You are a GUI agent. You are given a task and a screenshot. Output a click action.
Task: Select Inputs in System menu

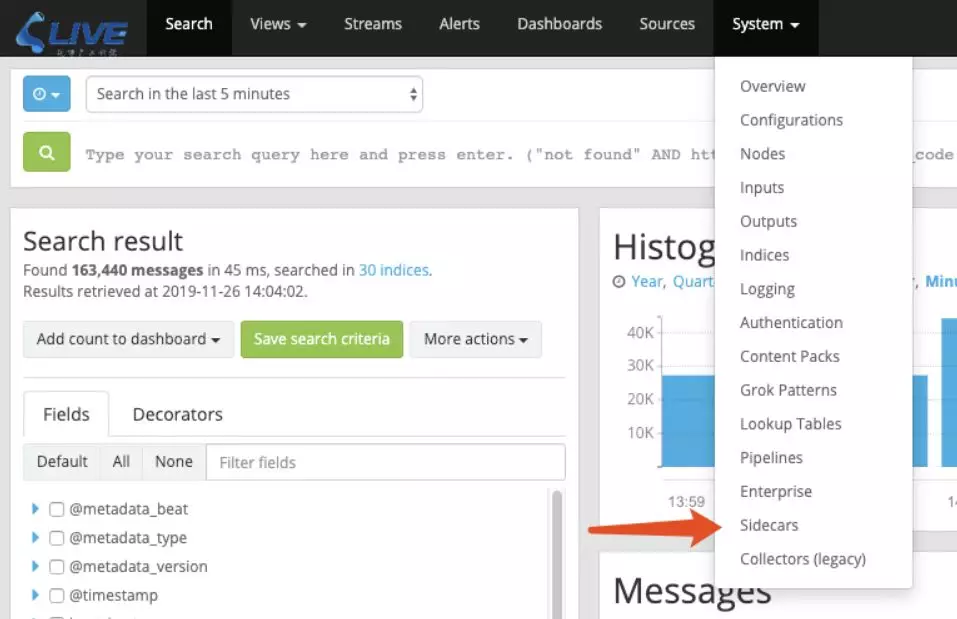coord(762,188)
